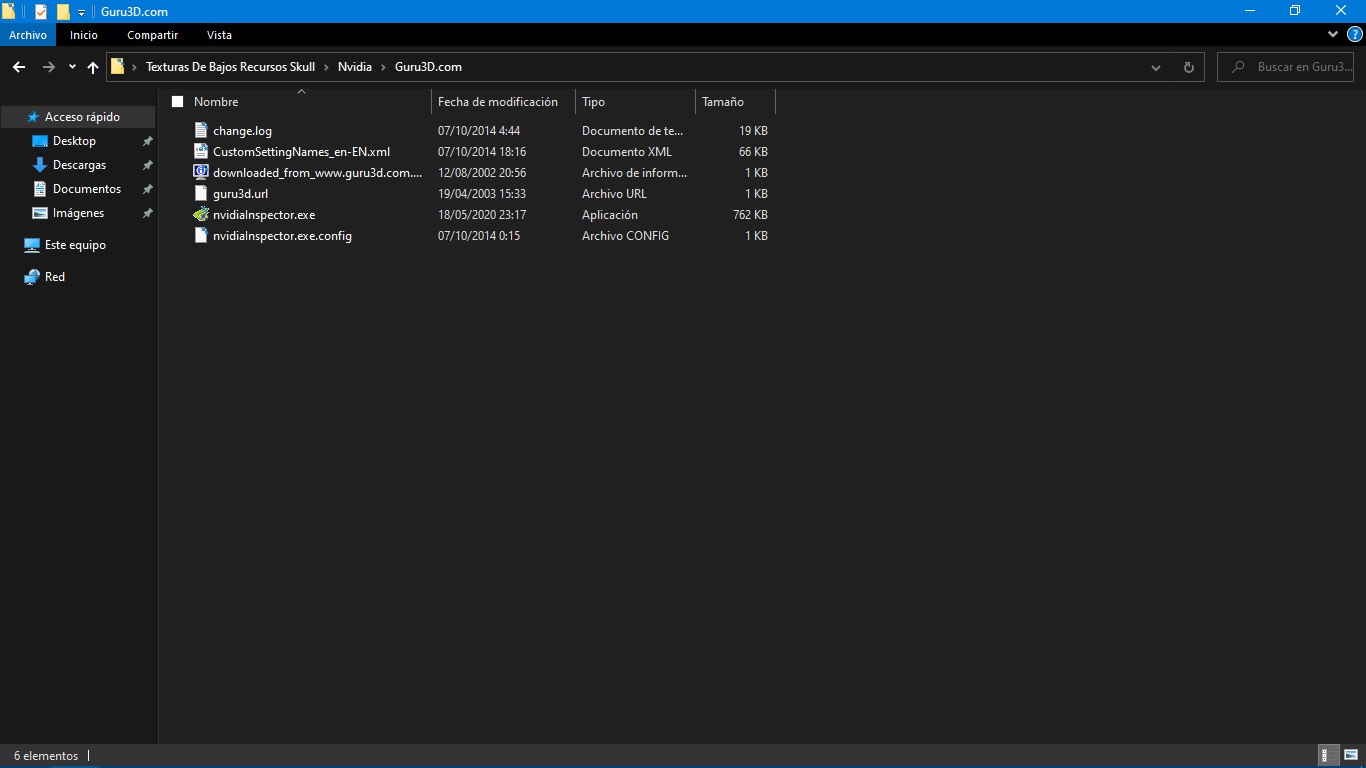This screenshot has height=768, width=1366.
Task: Open help with the question mark icon
Action: point(1355,34)
